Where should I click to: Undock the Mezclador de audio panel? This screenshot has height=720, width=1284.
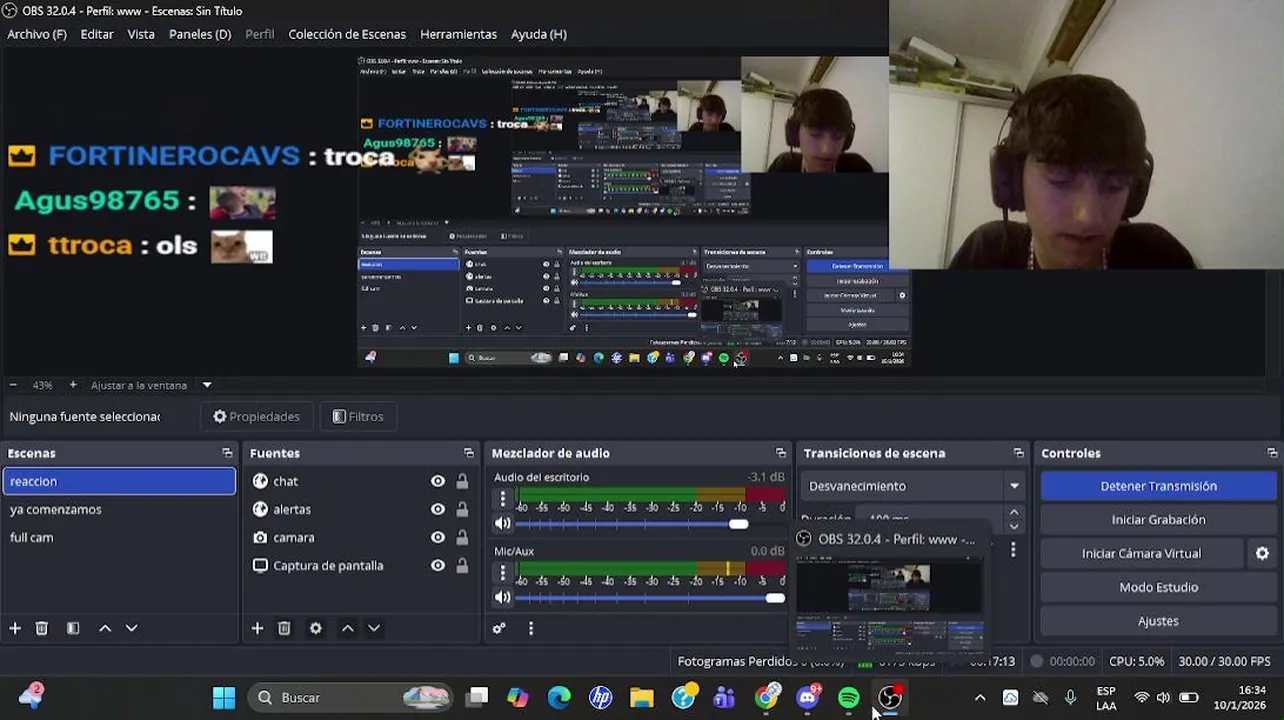pyautogui.click(x=781, y=453)
